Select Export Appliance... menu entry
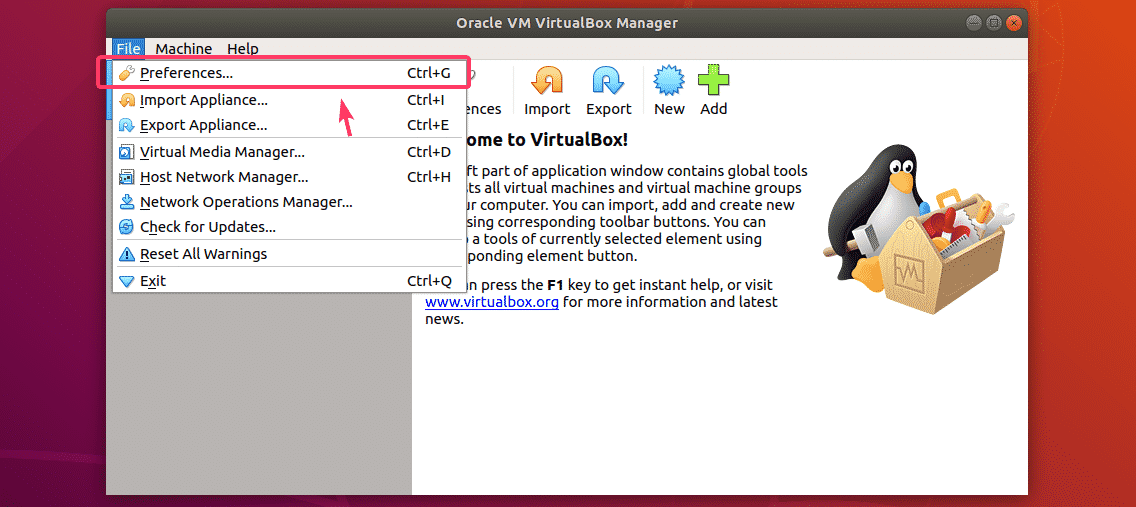 pyautogui.click(x=288, y=125)
